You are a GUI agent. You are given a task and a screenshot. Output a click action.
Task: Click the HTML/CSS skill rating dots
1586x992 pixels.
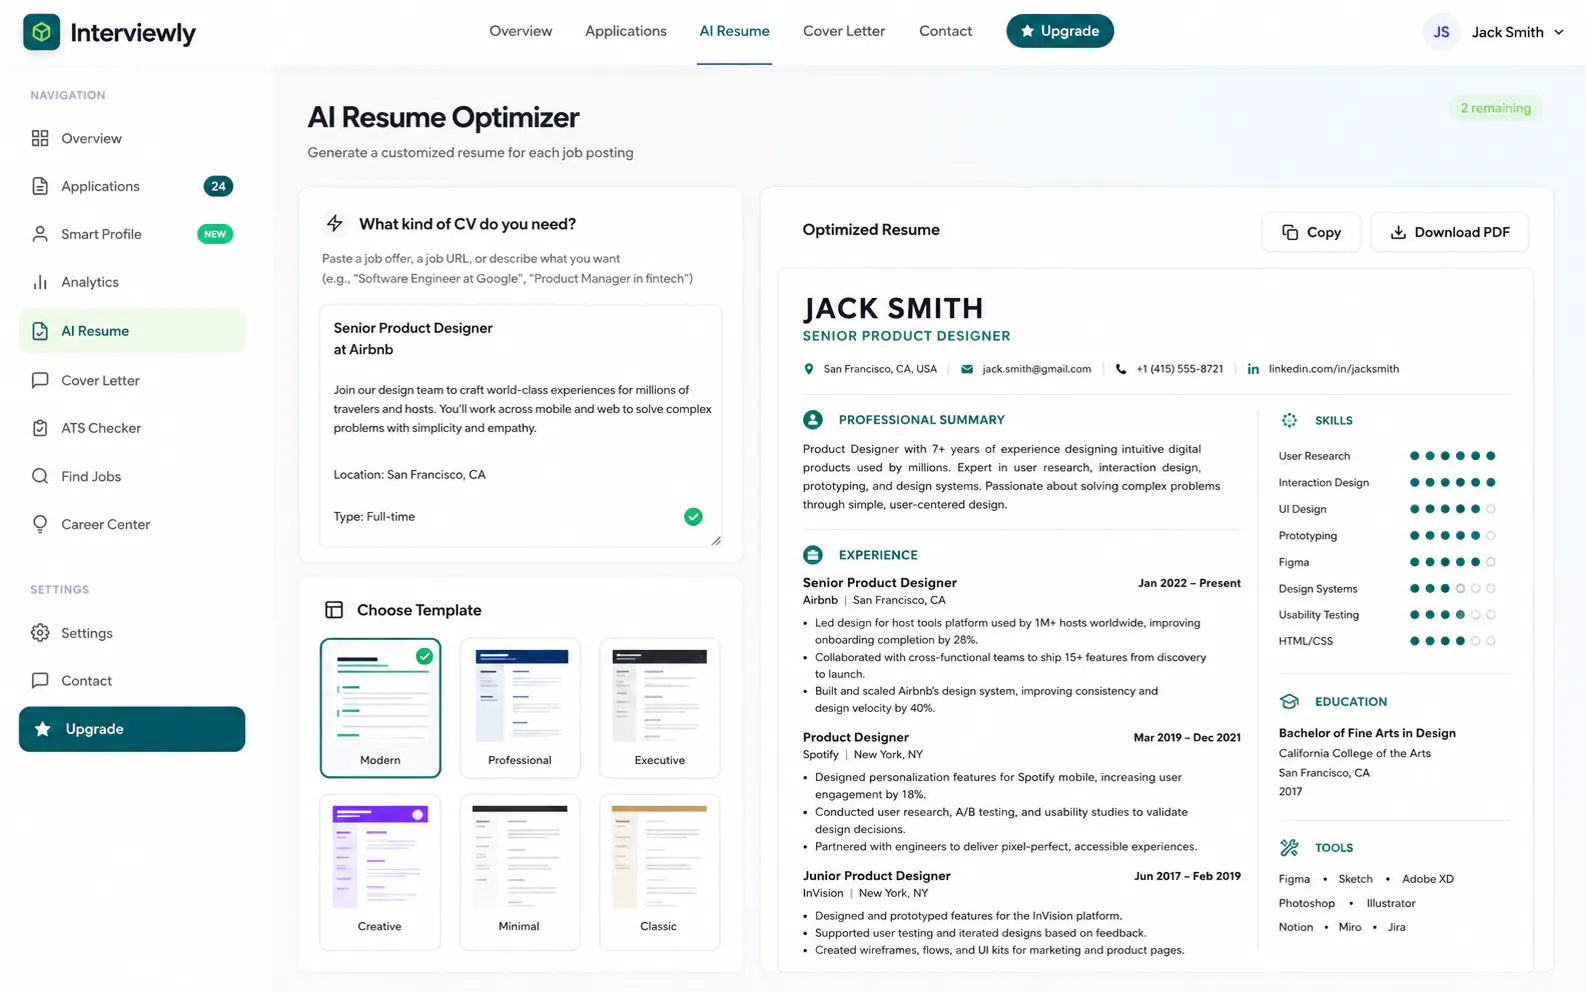pyautogui.click(x=1452, y=641)
